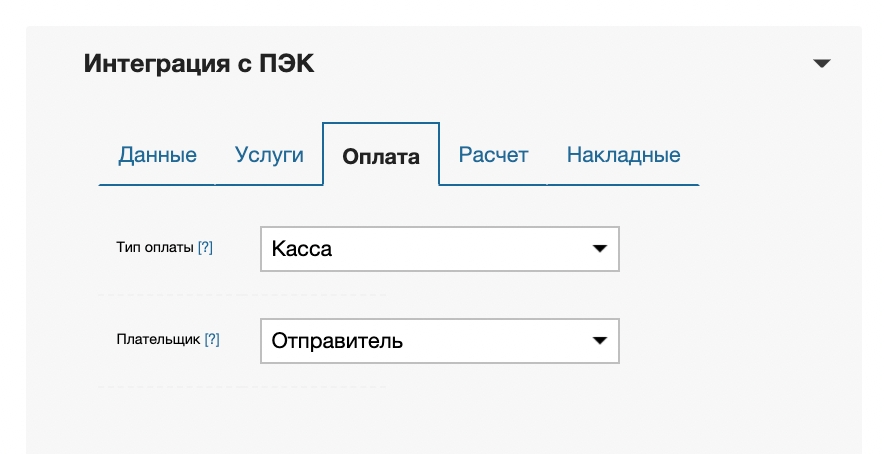Screen dimensions: 884x454
Task: Click the dashed separator below Тип оплаты
Action: [x=241, y=295]
